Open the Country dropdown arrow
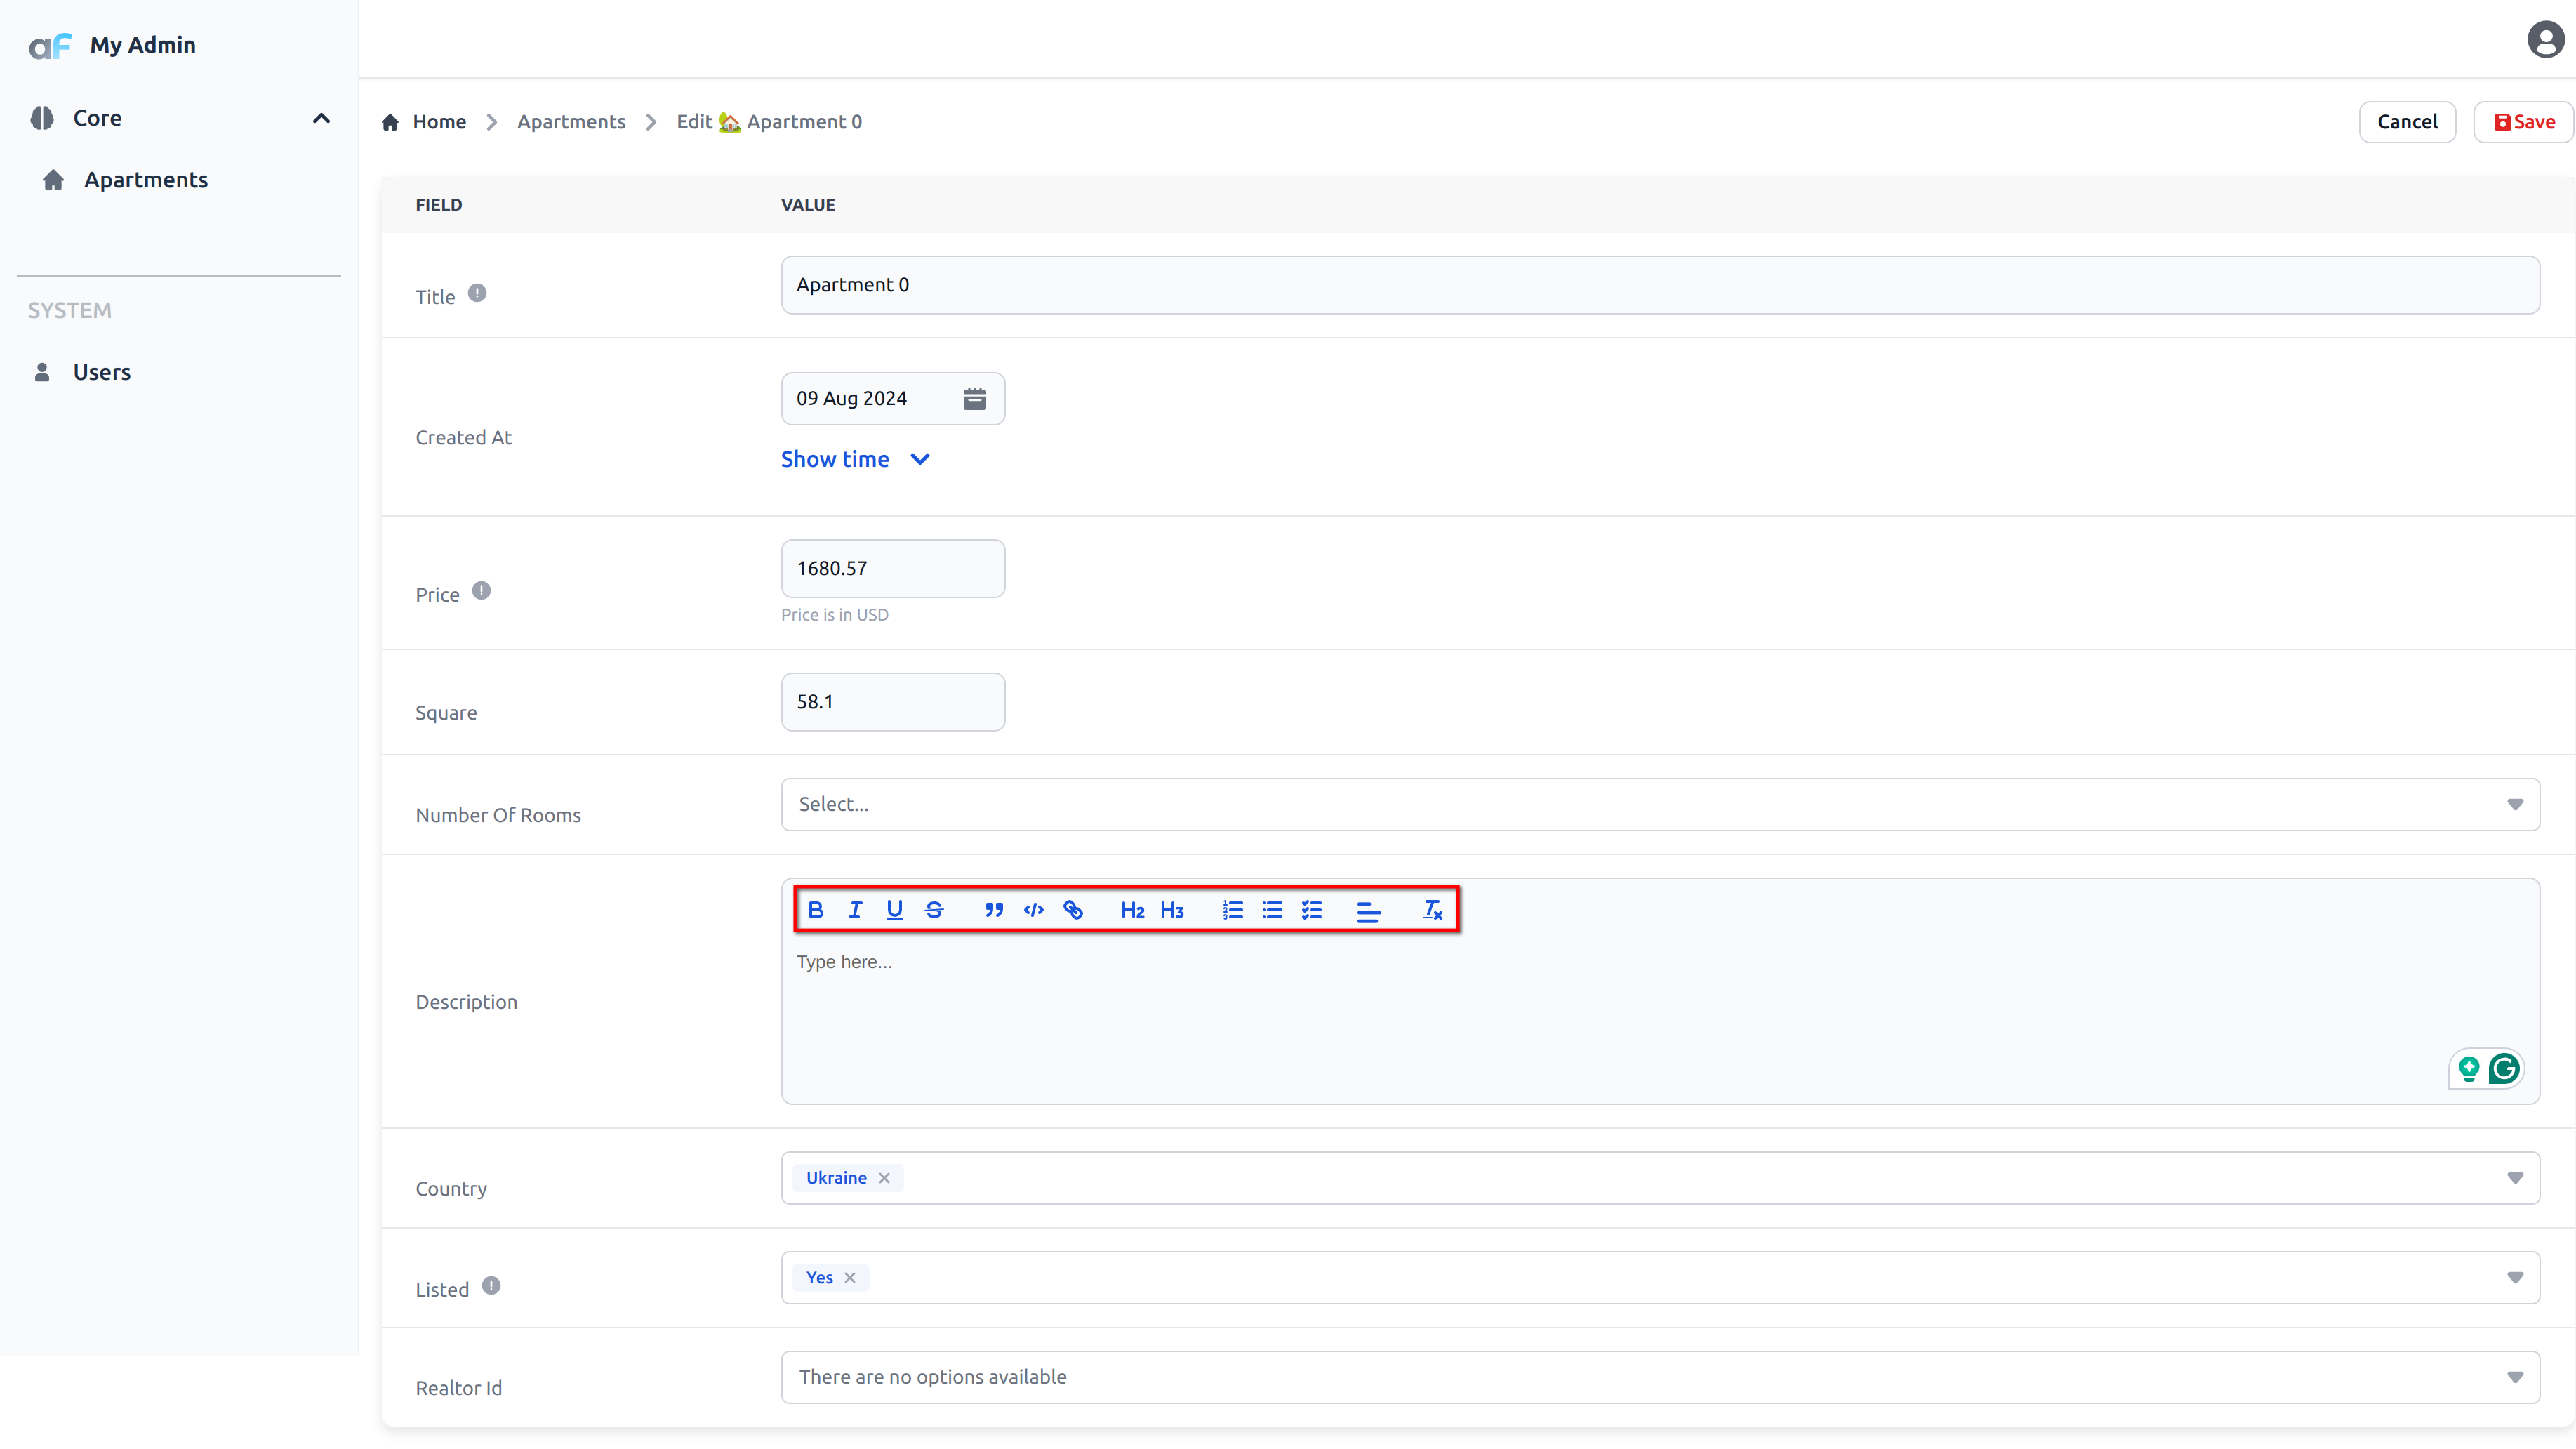 tap(2515, 1178)
